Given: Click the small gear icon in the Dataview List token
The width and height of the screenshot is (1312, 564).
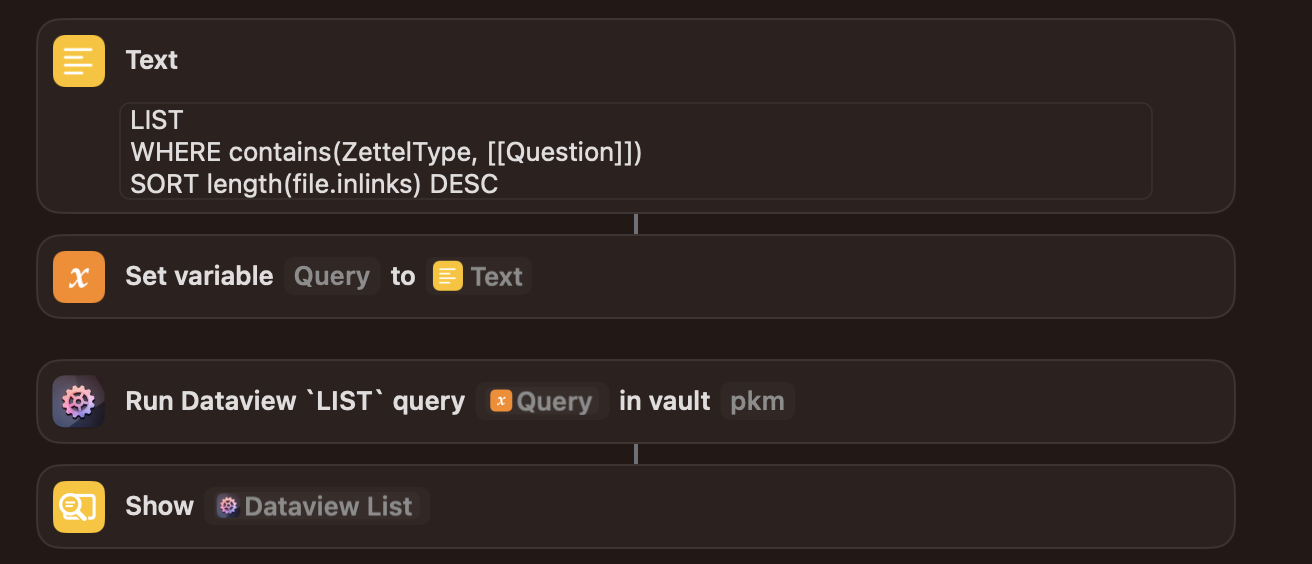Looking at the screenshot, I should (x=228, y=506).
